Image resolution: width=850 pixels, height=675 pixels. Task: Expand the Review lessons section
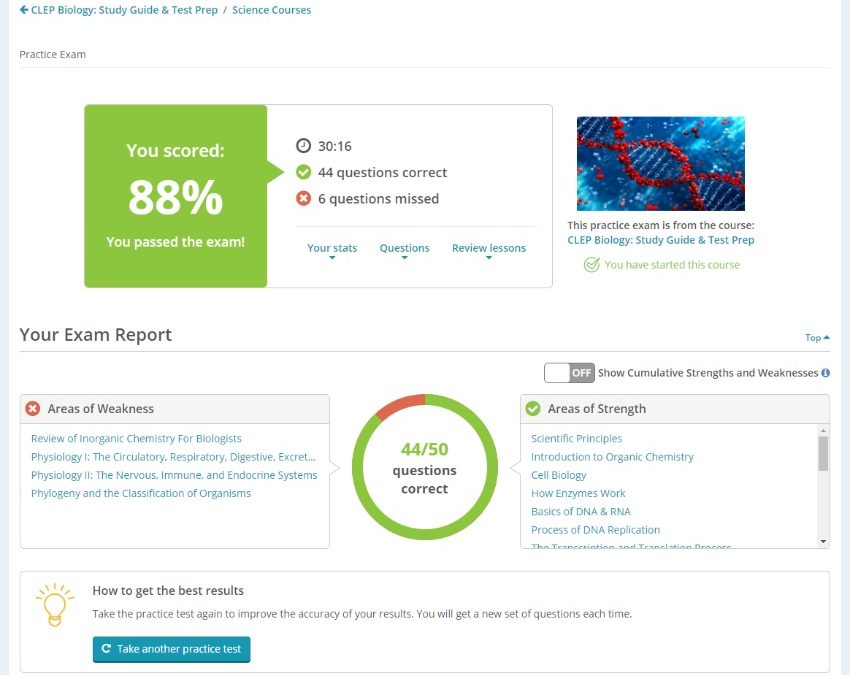[x=489, y=249]
